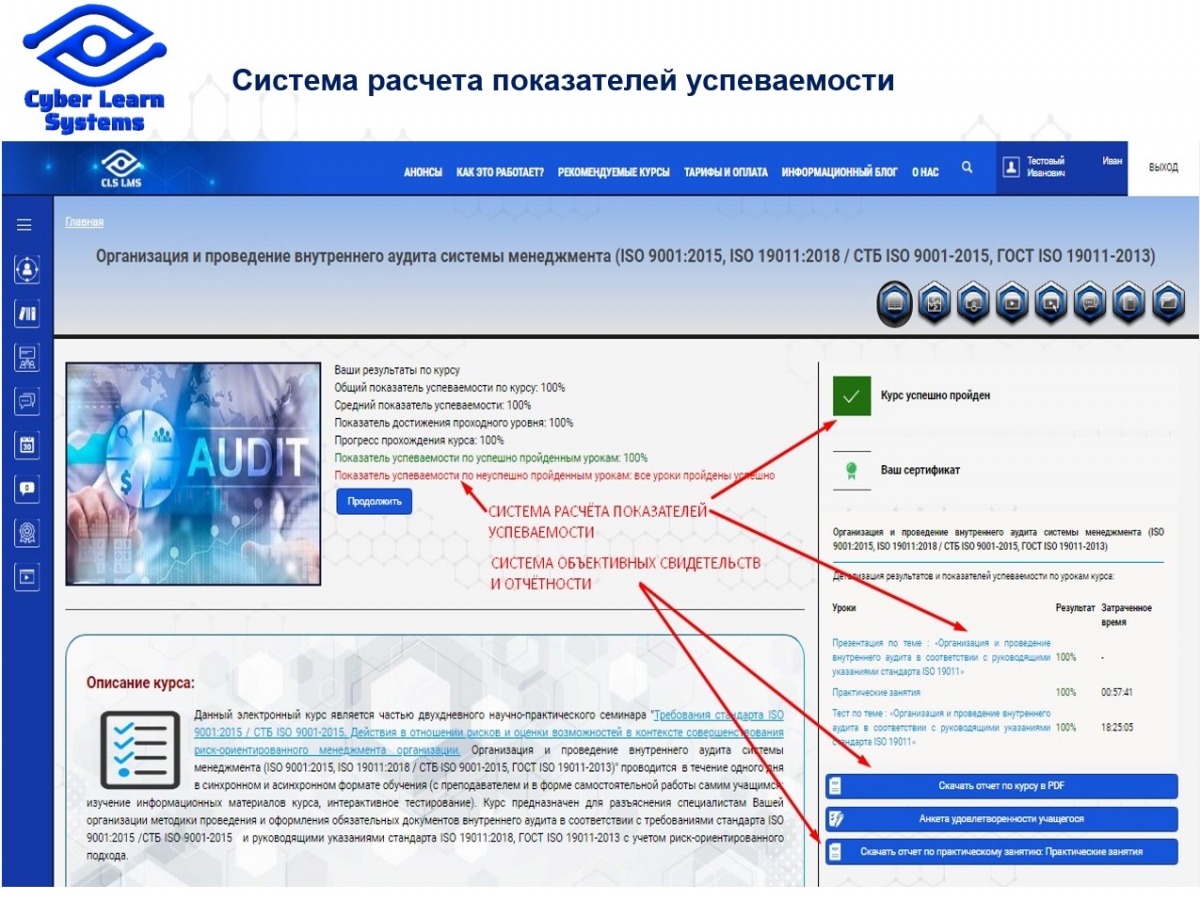Click Скачать отчет по курсу в PDF
Viewport: 1200px width, 901px height.
(1001, 786)
